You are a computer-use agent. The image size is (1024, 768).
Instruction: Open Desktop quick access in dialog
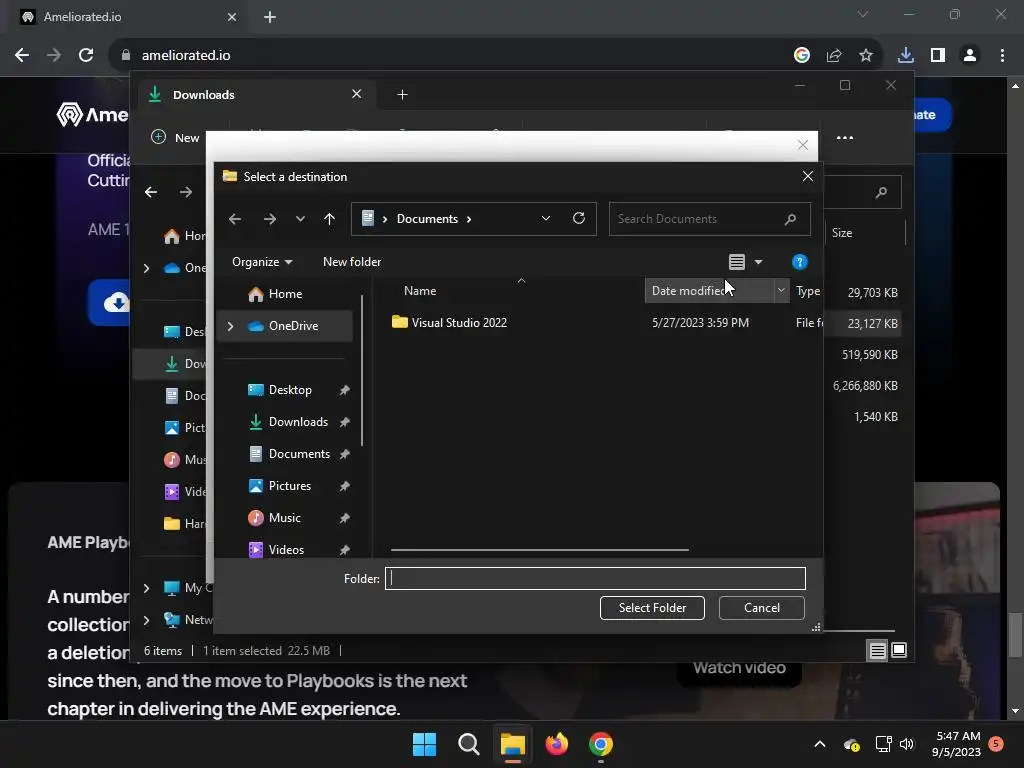(291, 390)
